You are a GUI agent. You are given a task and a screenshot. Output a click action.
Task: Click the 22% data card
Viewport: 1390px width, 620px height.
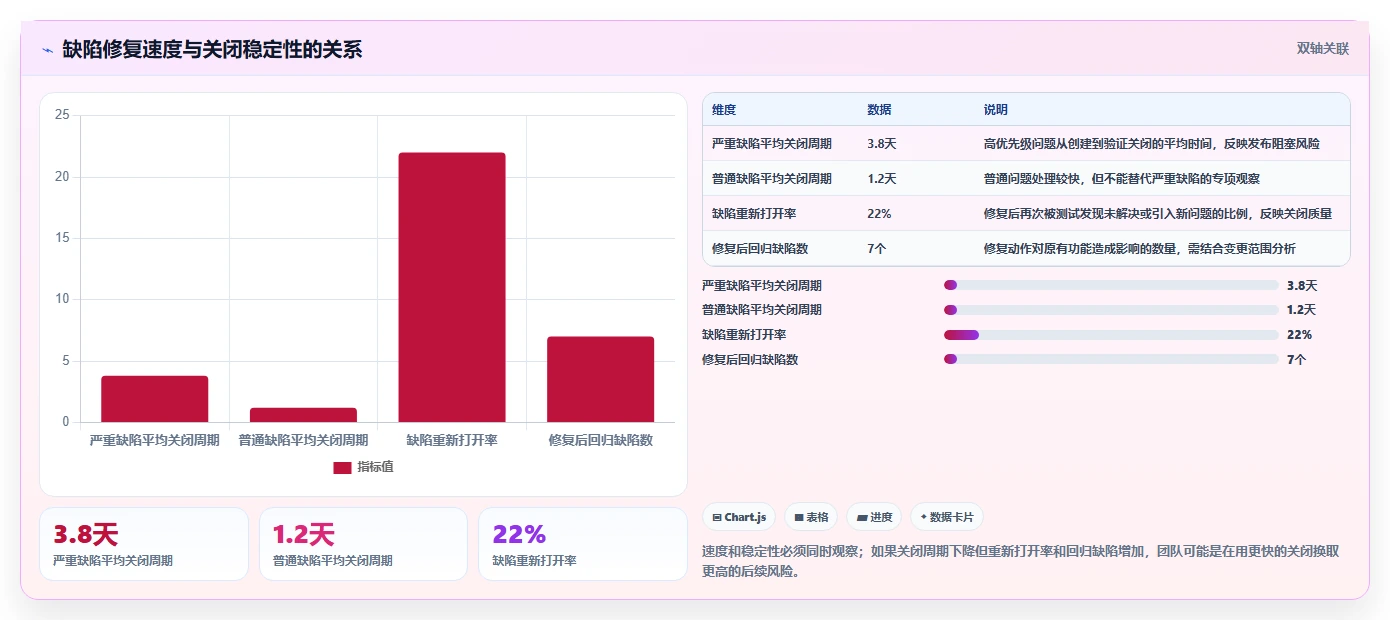583,544
